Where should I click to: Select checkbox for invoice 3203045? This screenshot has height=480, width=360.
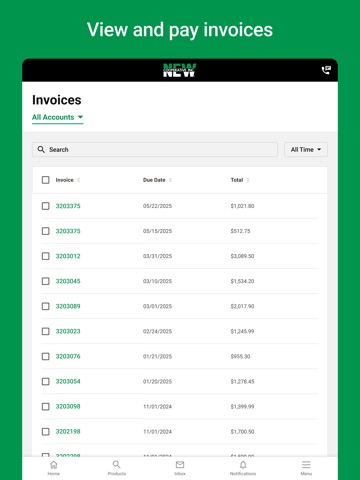point(46,281)
